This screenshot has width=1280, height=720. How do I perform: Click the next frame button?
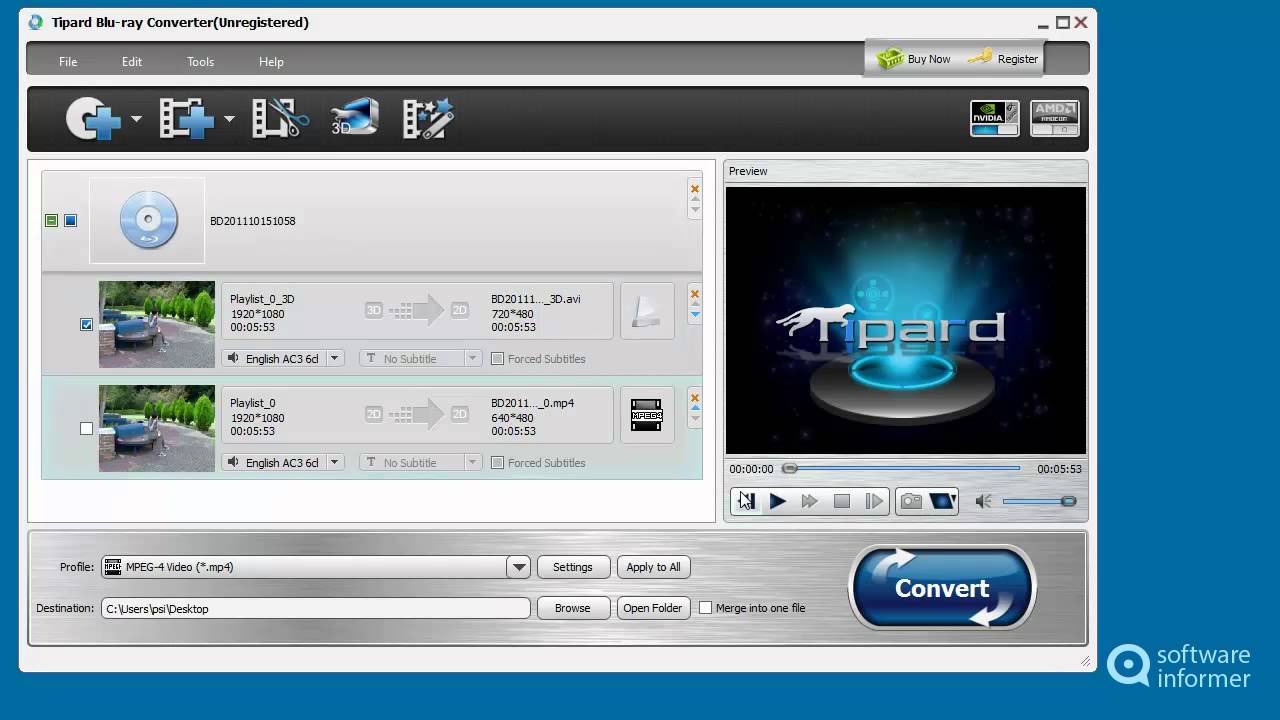click(874, 501)
